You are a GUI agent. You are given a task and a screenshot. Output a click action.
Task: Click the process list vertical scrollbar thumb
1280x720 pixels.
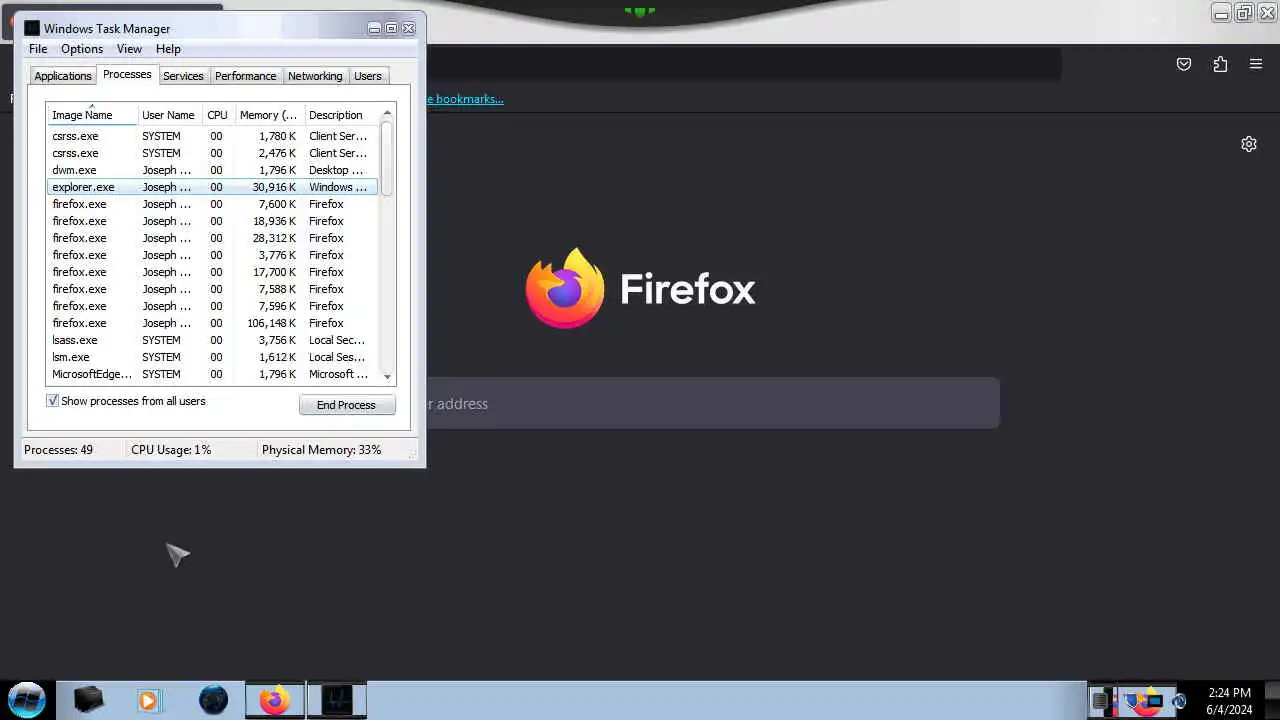tap(387, 158)
